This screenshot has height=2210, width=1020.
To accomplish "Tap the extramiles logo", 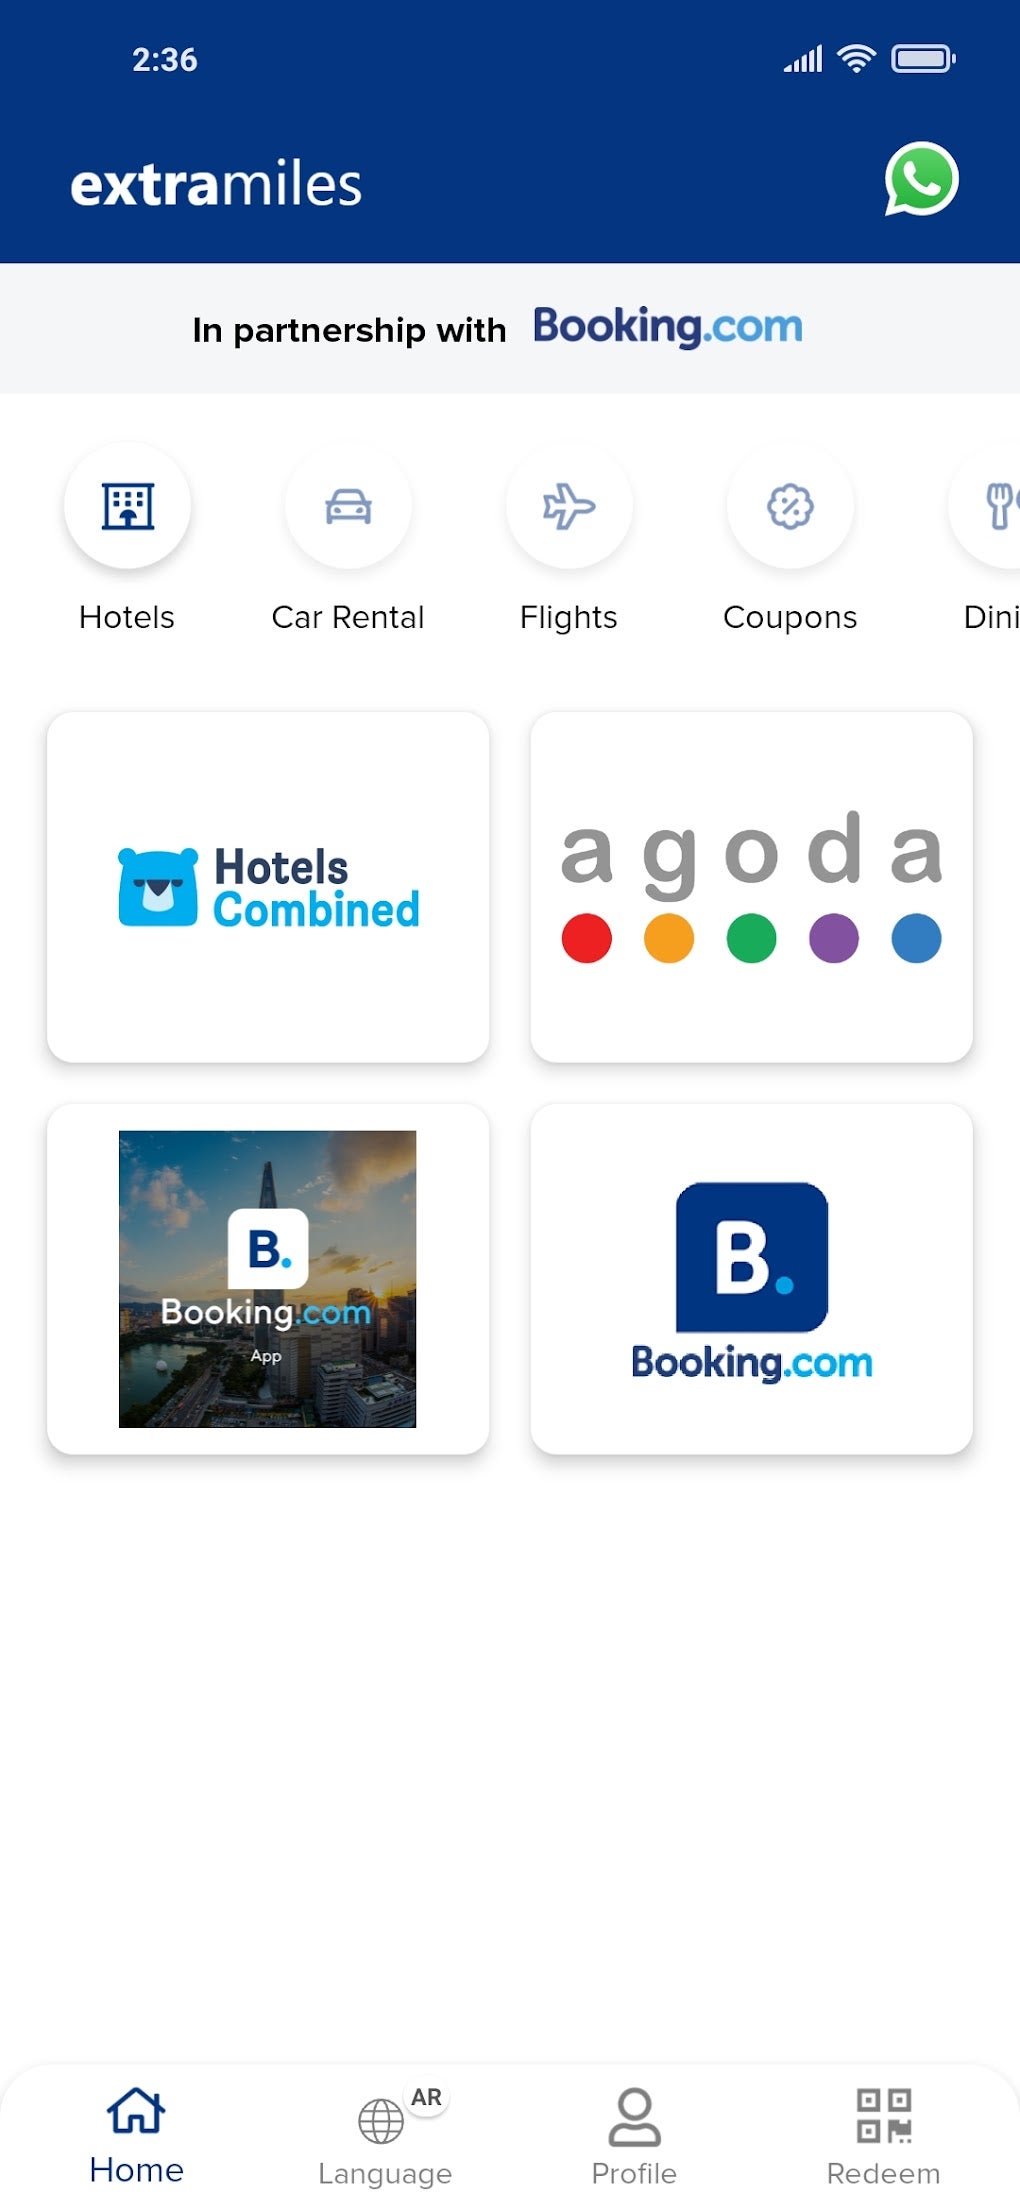I will click(216, 185).
